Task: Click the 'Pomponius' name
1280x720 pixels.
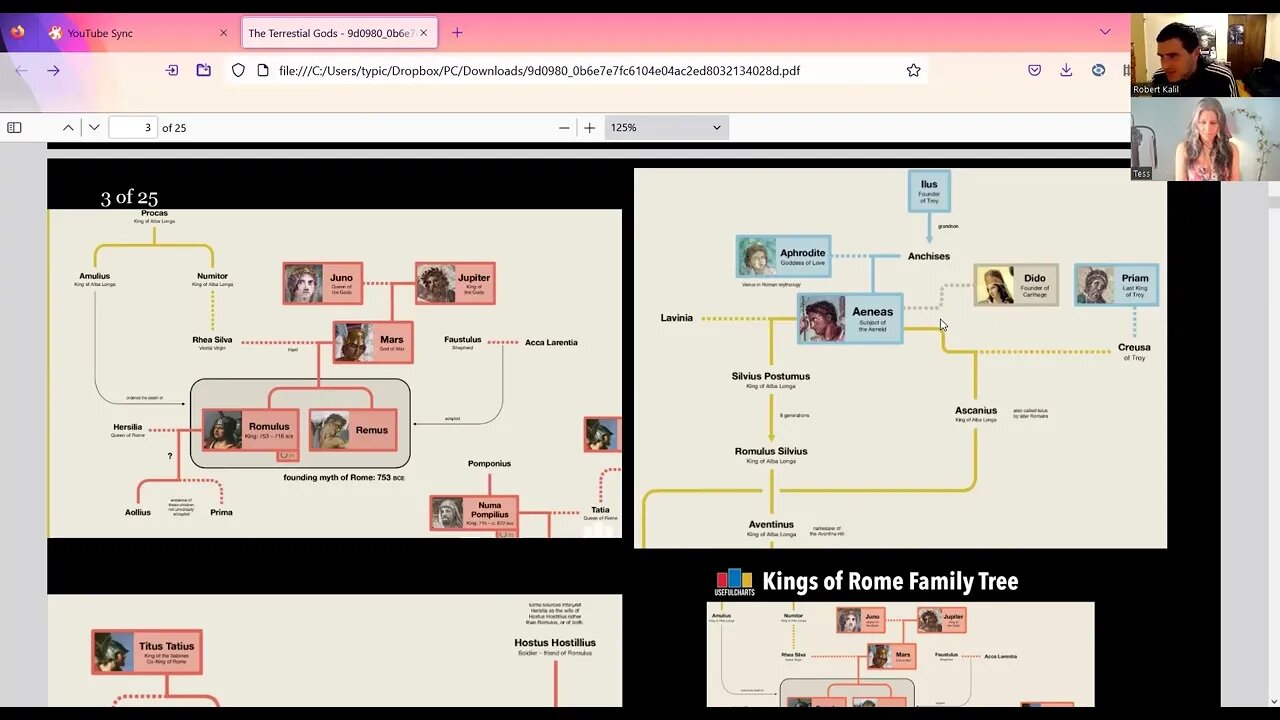Action: pyautogui.click(x=489, y=463)
